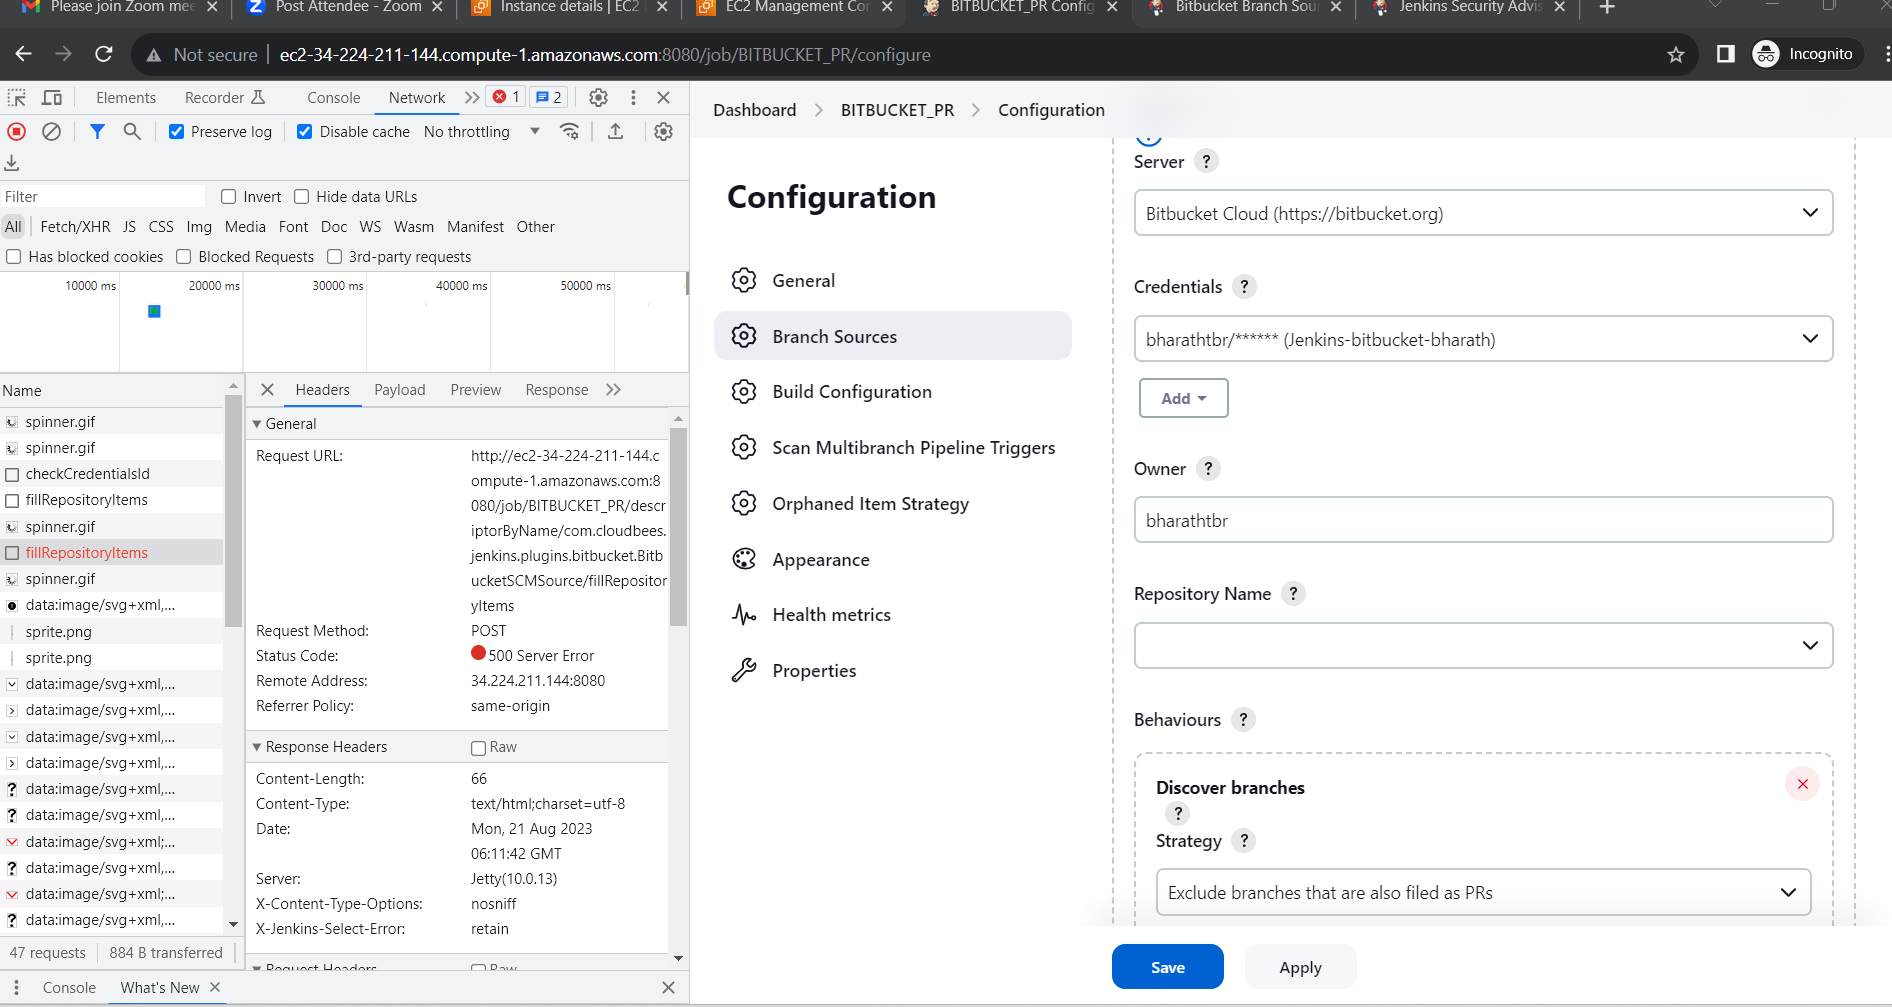Check Hide data URLs
Viewport: 1892px width, 1007px height.
(302, 196)
